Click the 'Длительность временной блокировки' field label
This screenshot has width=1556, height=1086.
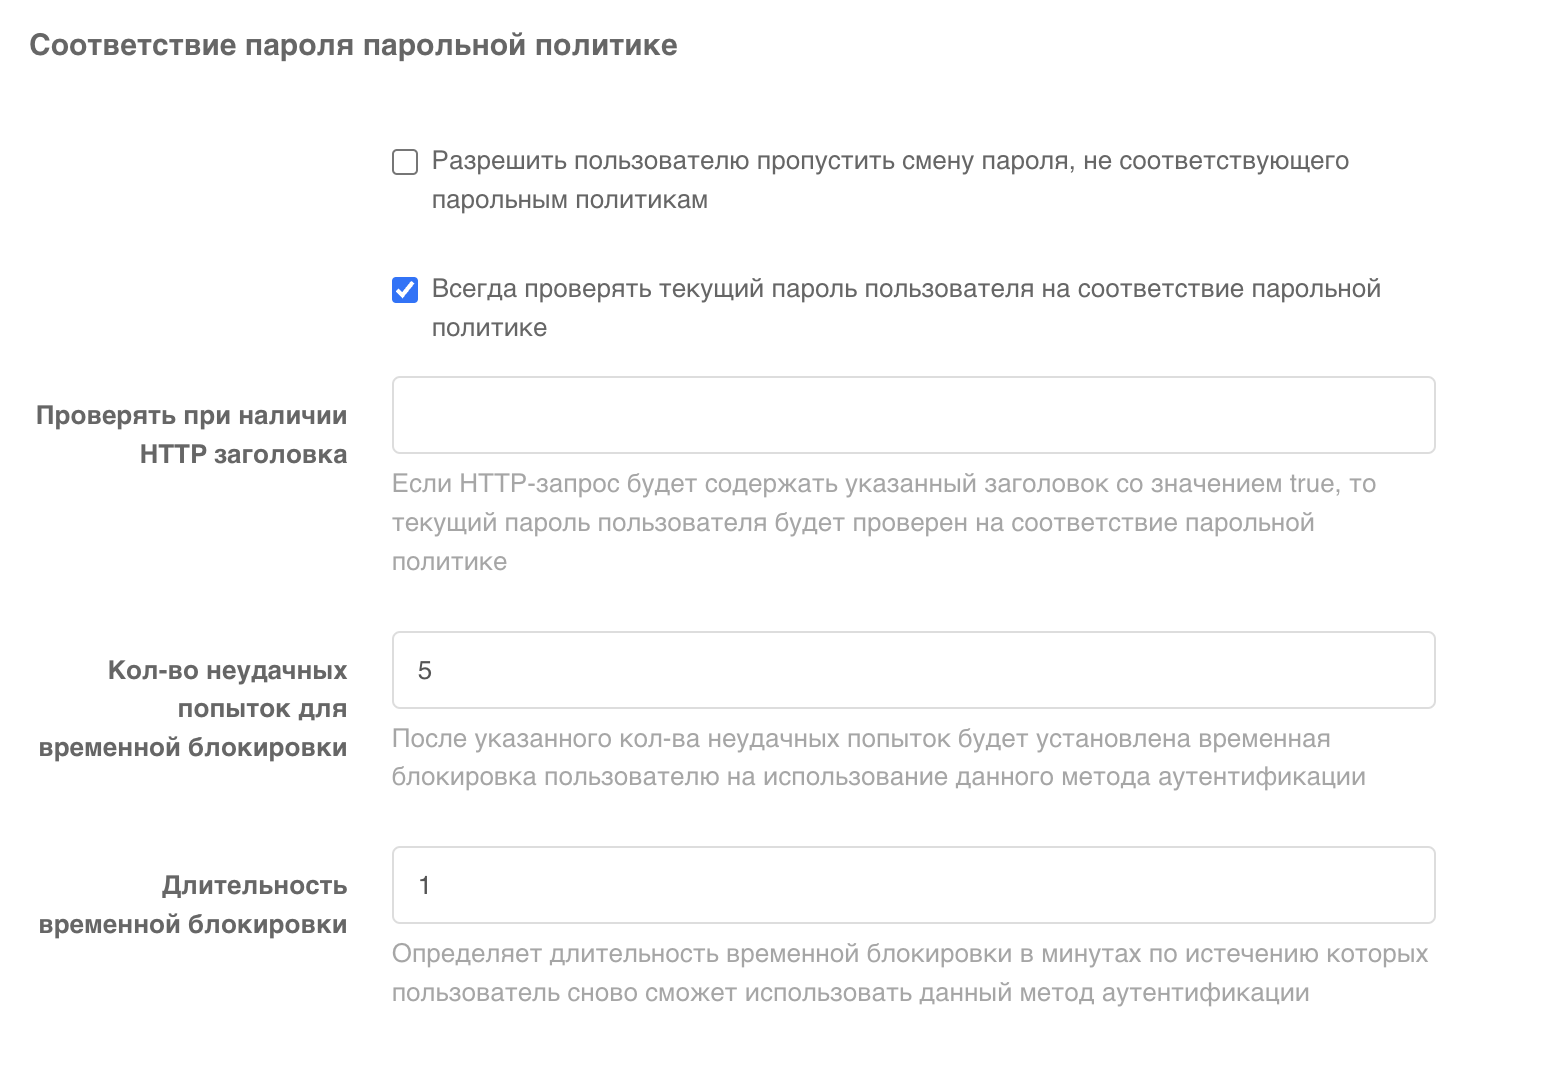point(194,905)
